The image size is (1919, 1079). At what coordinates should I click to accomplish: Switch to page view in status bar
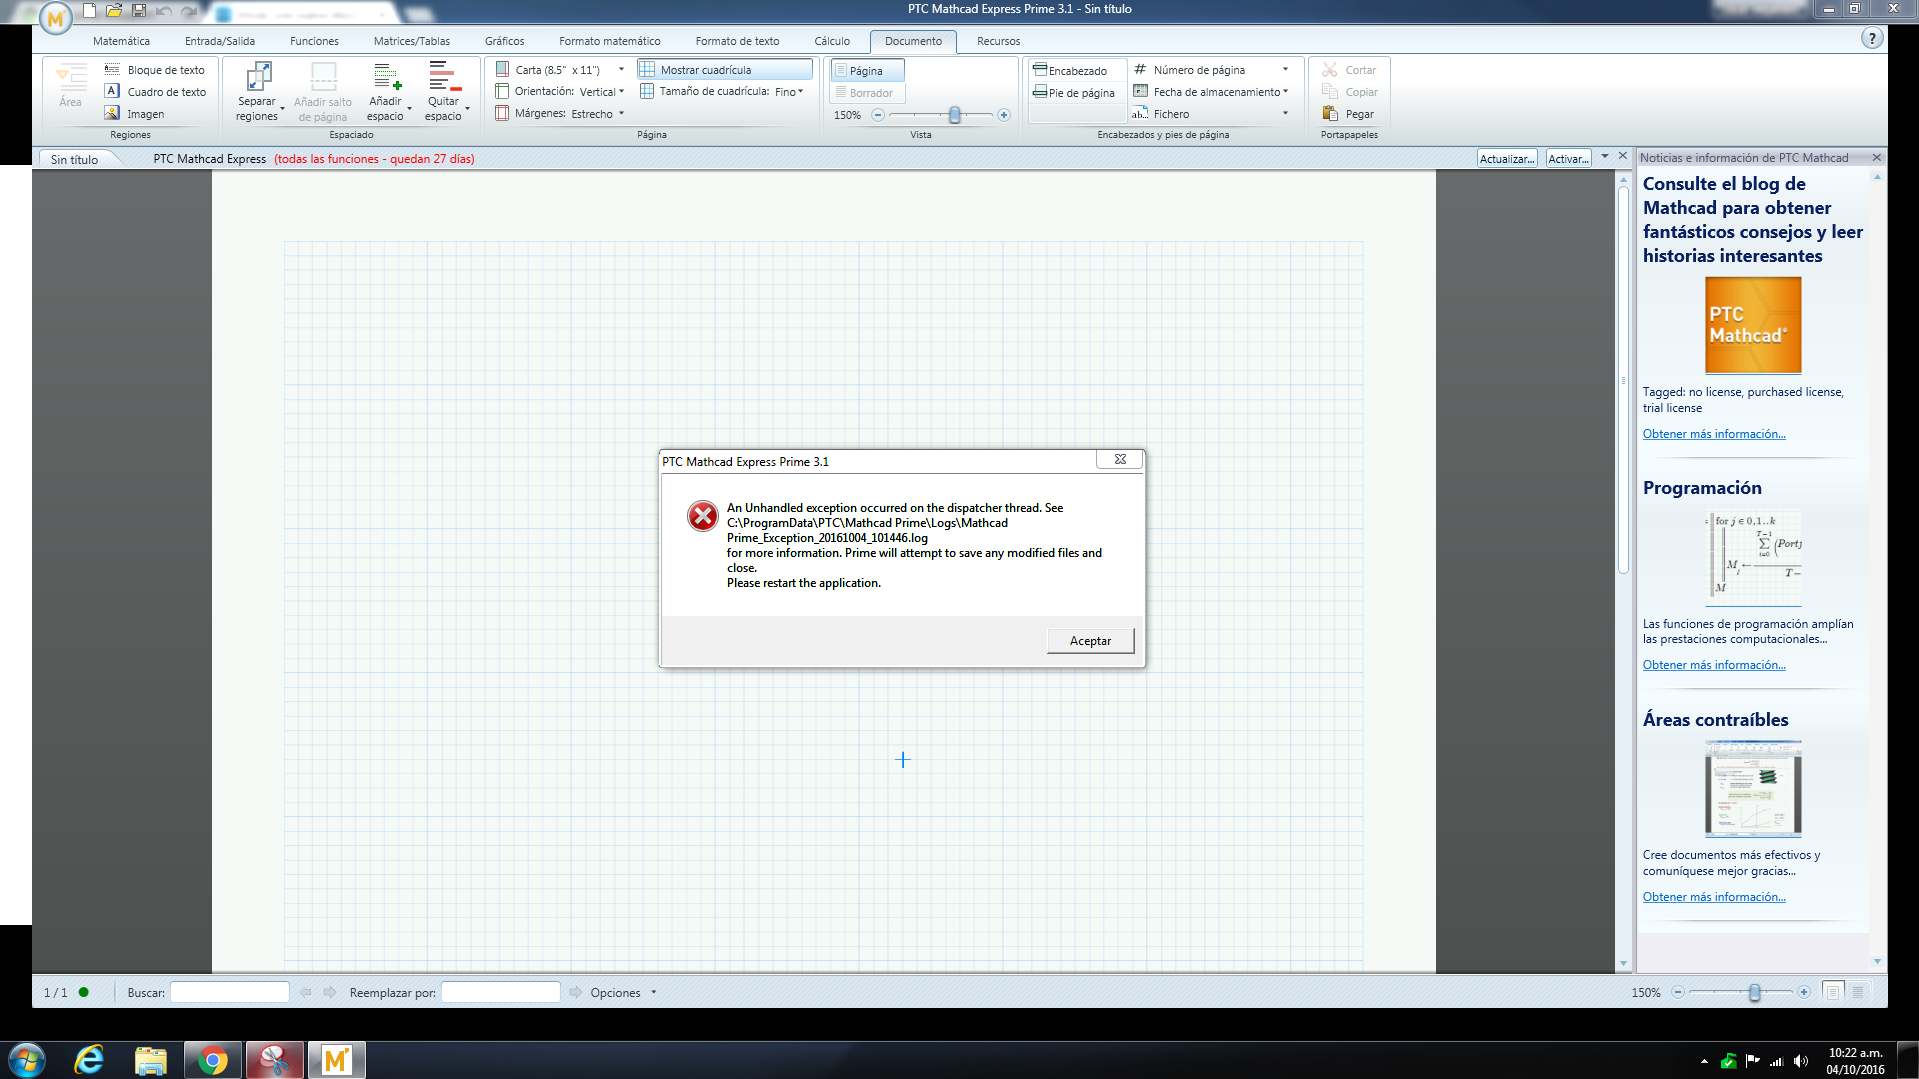pyautogui.click(x=1832, y=992)
